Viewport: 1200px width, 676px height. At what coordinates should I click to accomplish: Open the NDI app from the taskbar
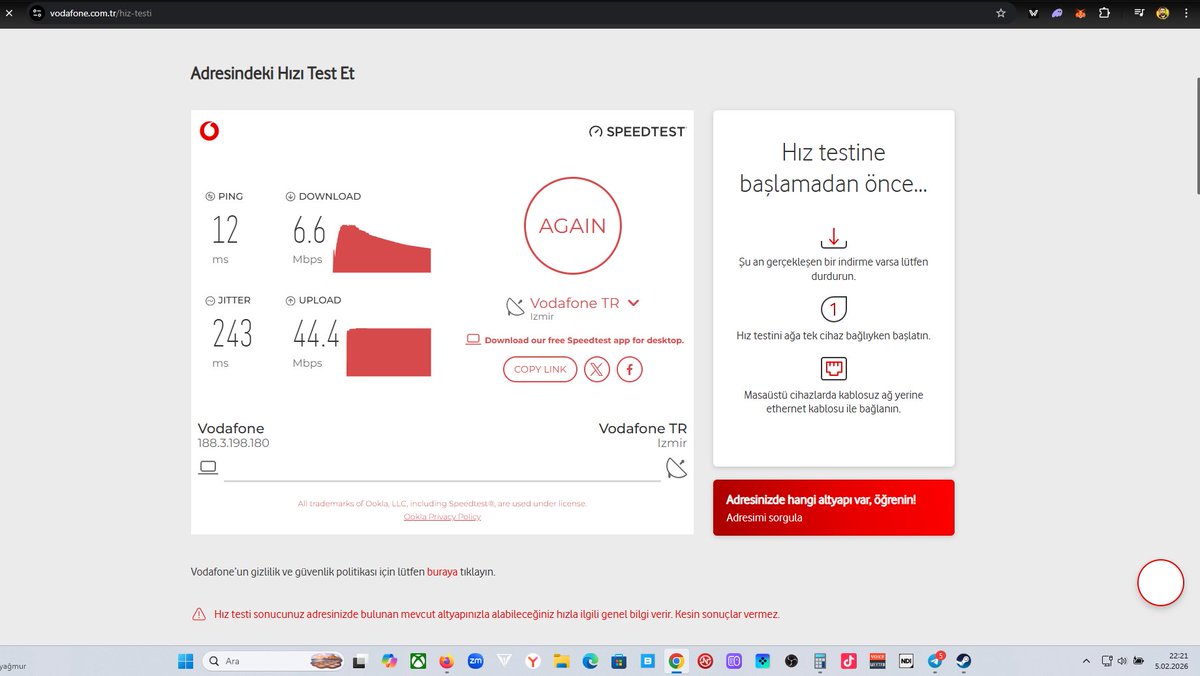click(x=906, y=661)
